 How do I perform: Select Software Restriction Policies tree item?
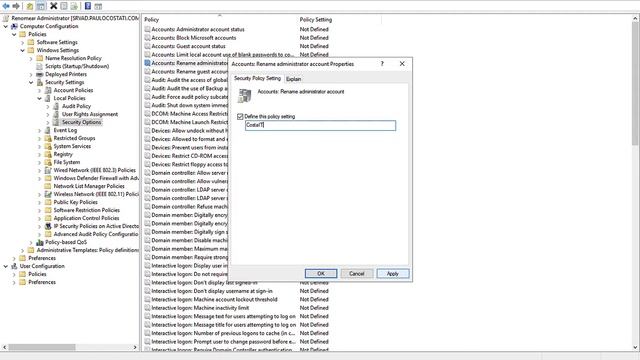point(87,210)
